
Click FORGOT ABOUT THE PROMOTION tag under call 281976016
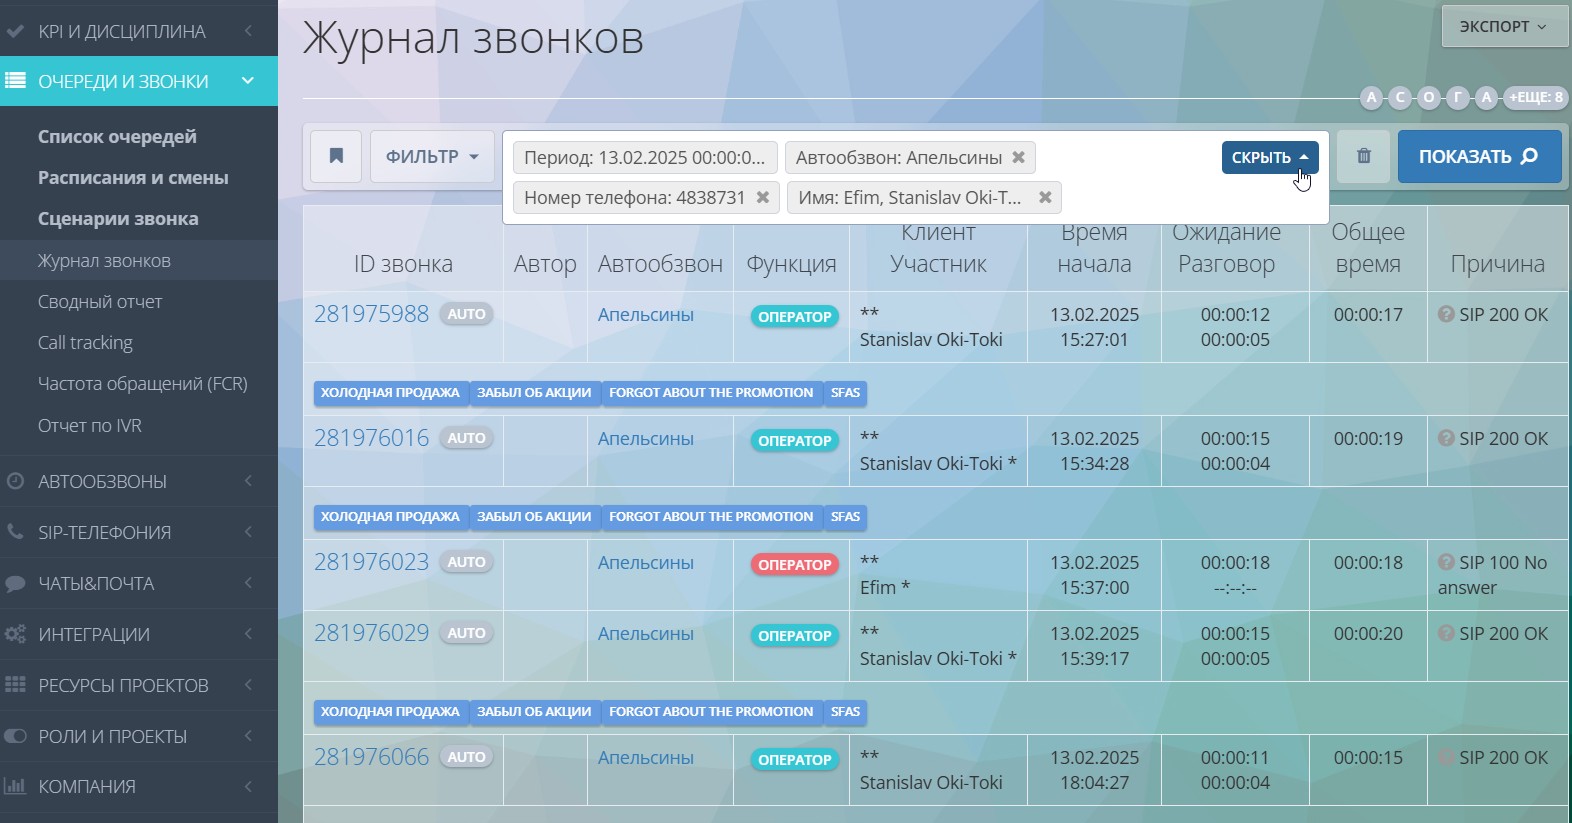tap(711, 517)
